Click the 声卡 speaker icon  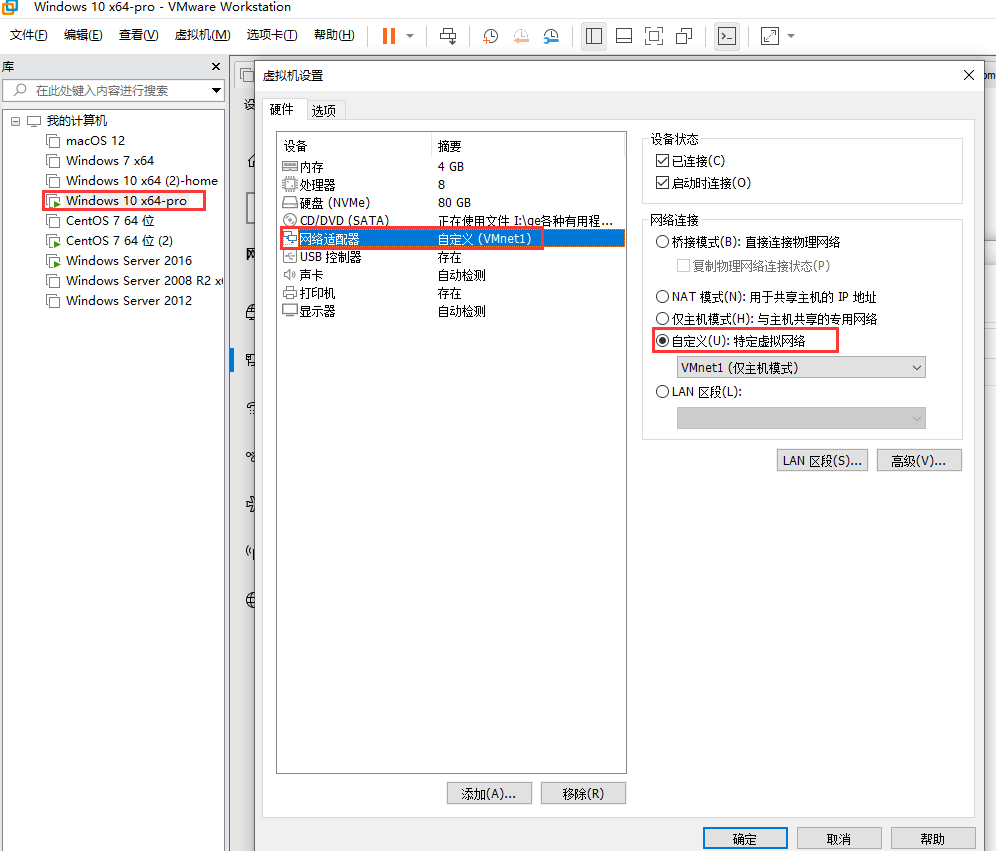point(290,274)
